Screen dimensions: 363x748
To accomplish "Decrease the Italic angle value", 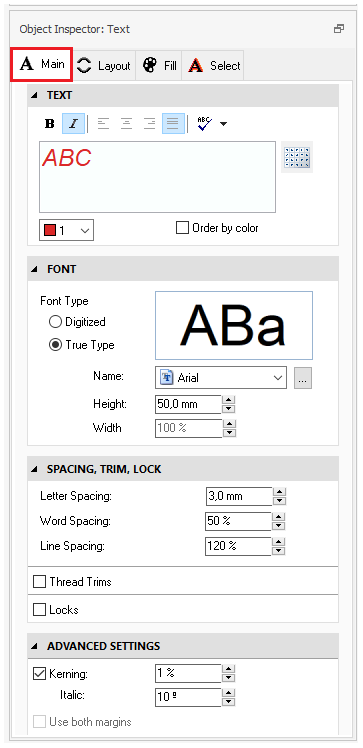I will click(229, 702).
